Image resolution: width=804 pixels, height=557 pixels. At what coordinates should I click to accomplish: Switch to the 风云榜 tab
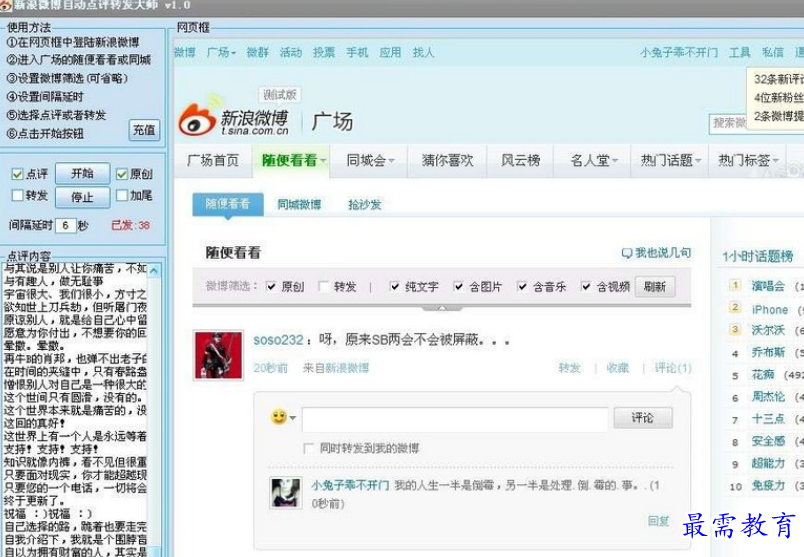tap(520, 161)
